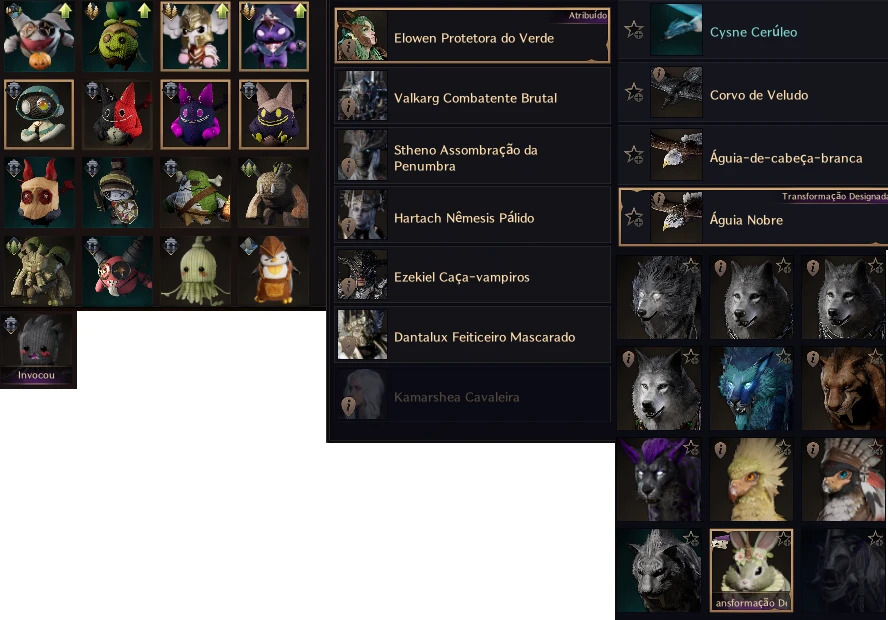The image size is (888, 620).
Task: Select Valkarg Combatente Brutal entry
Action: coord(472,96)
